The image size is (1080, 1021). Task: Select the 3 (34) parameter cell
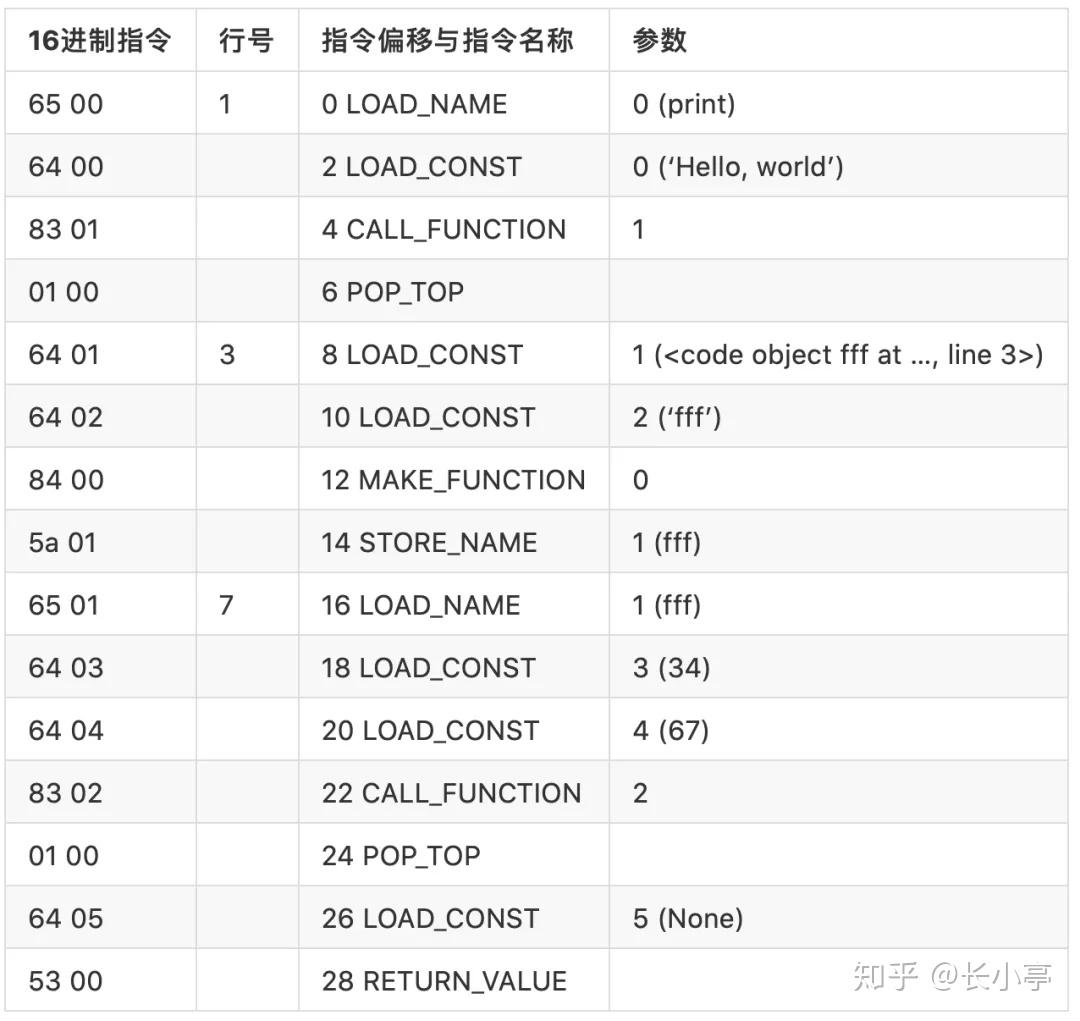pos(672,667)
